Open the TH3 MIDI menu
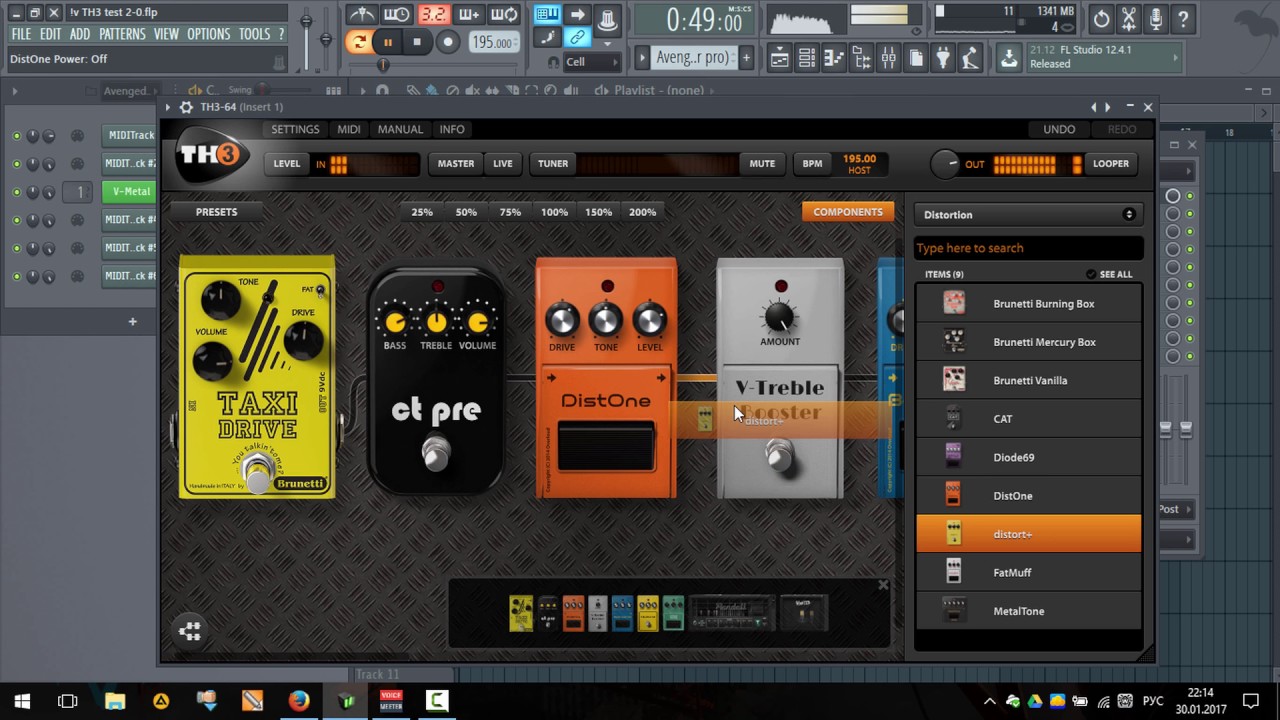The height and width of the screenshot is (720, 1280). tap(349, 129)
